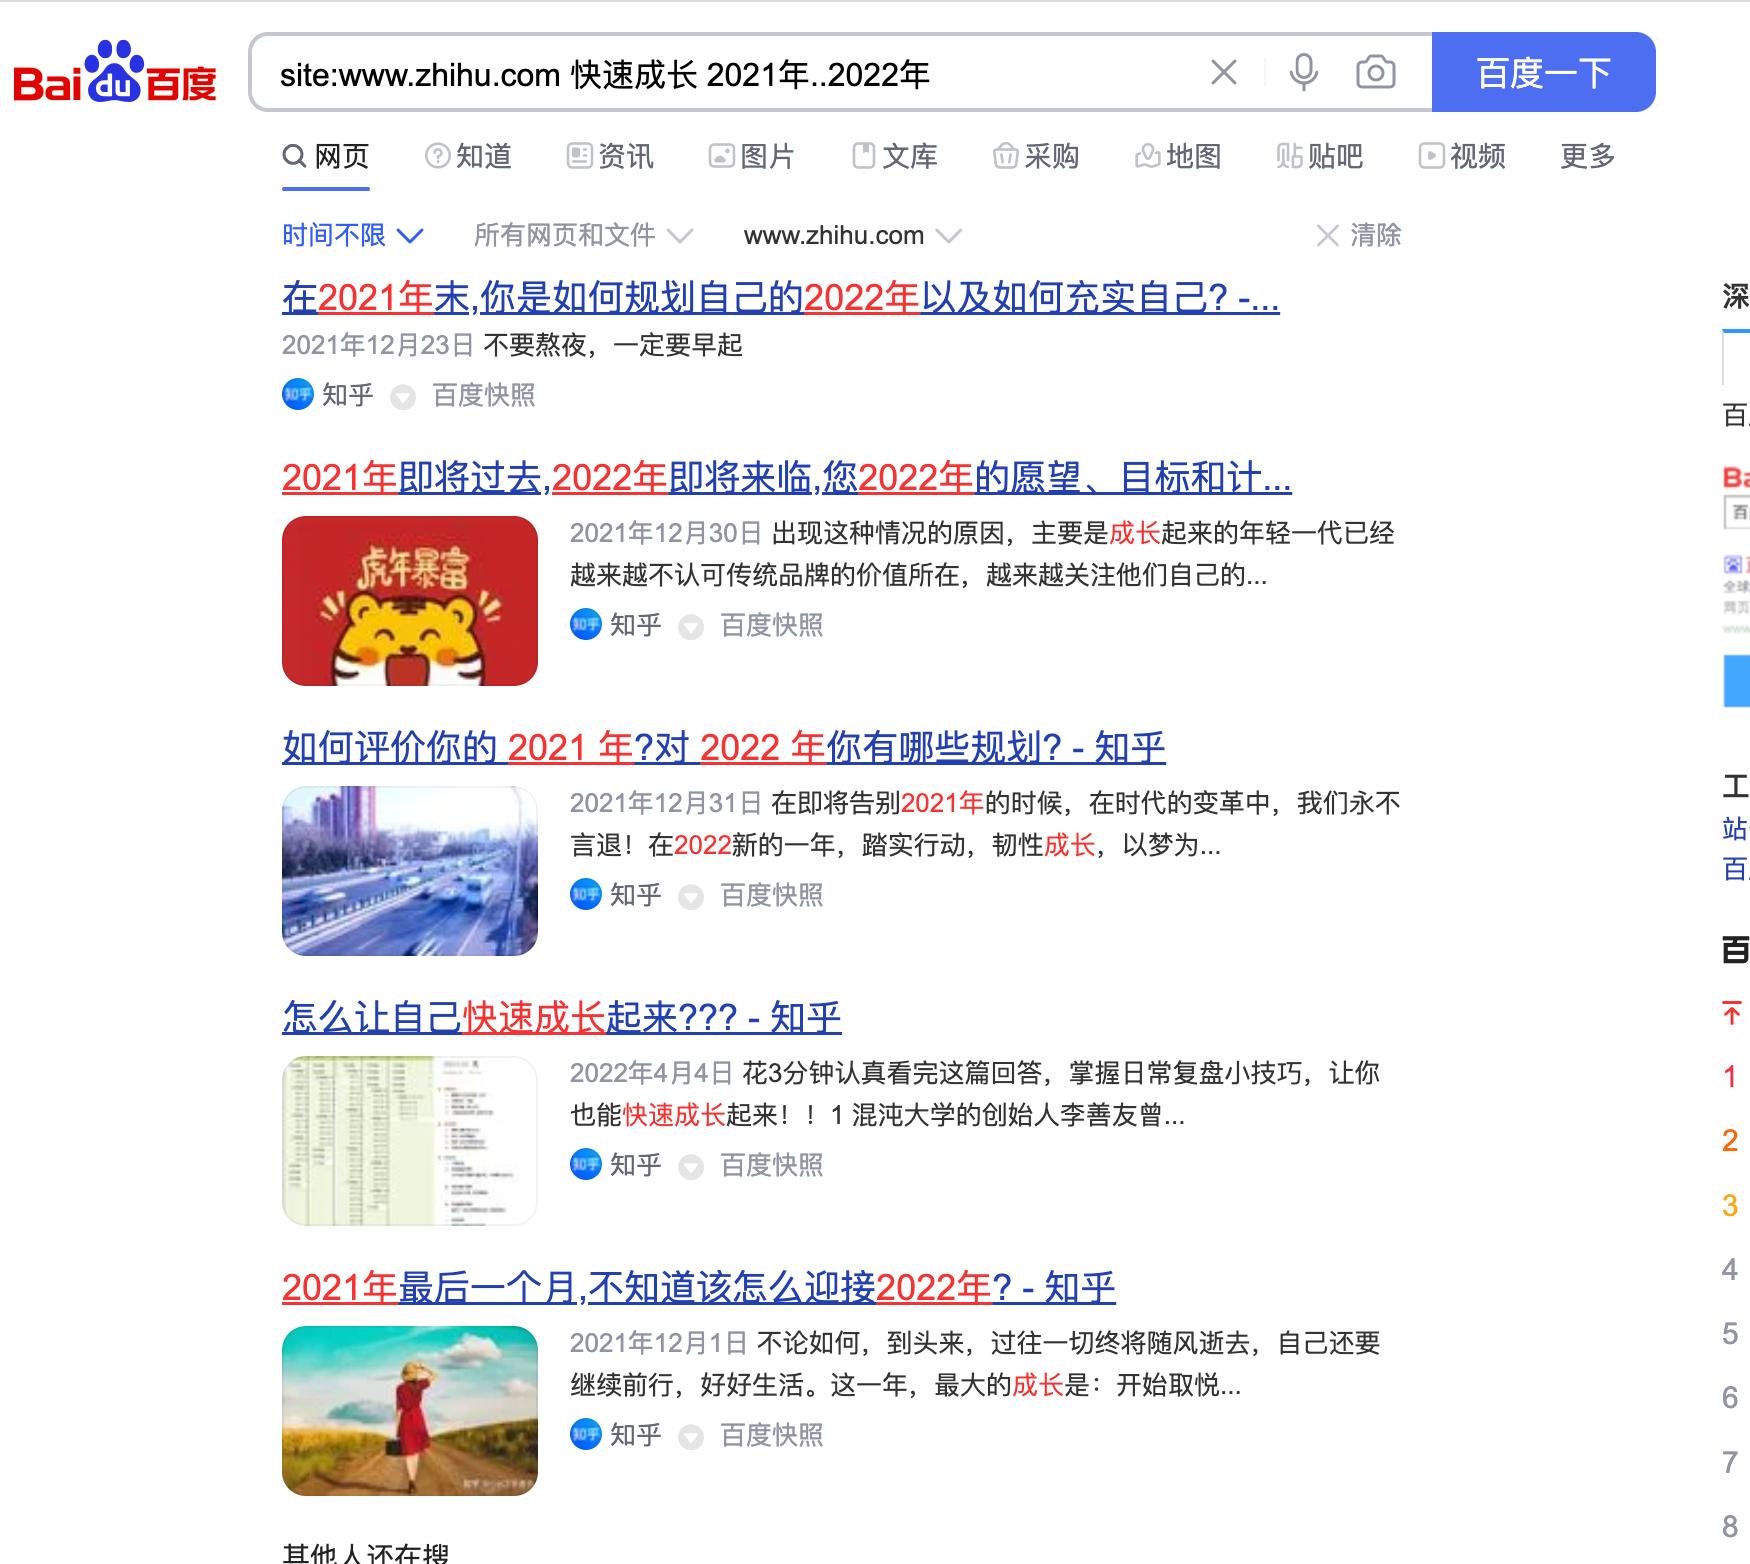
Task: Switch to 视频 video search
Action: [1465, 156]
